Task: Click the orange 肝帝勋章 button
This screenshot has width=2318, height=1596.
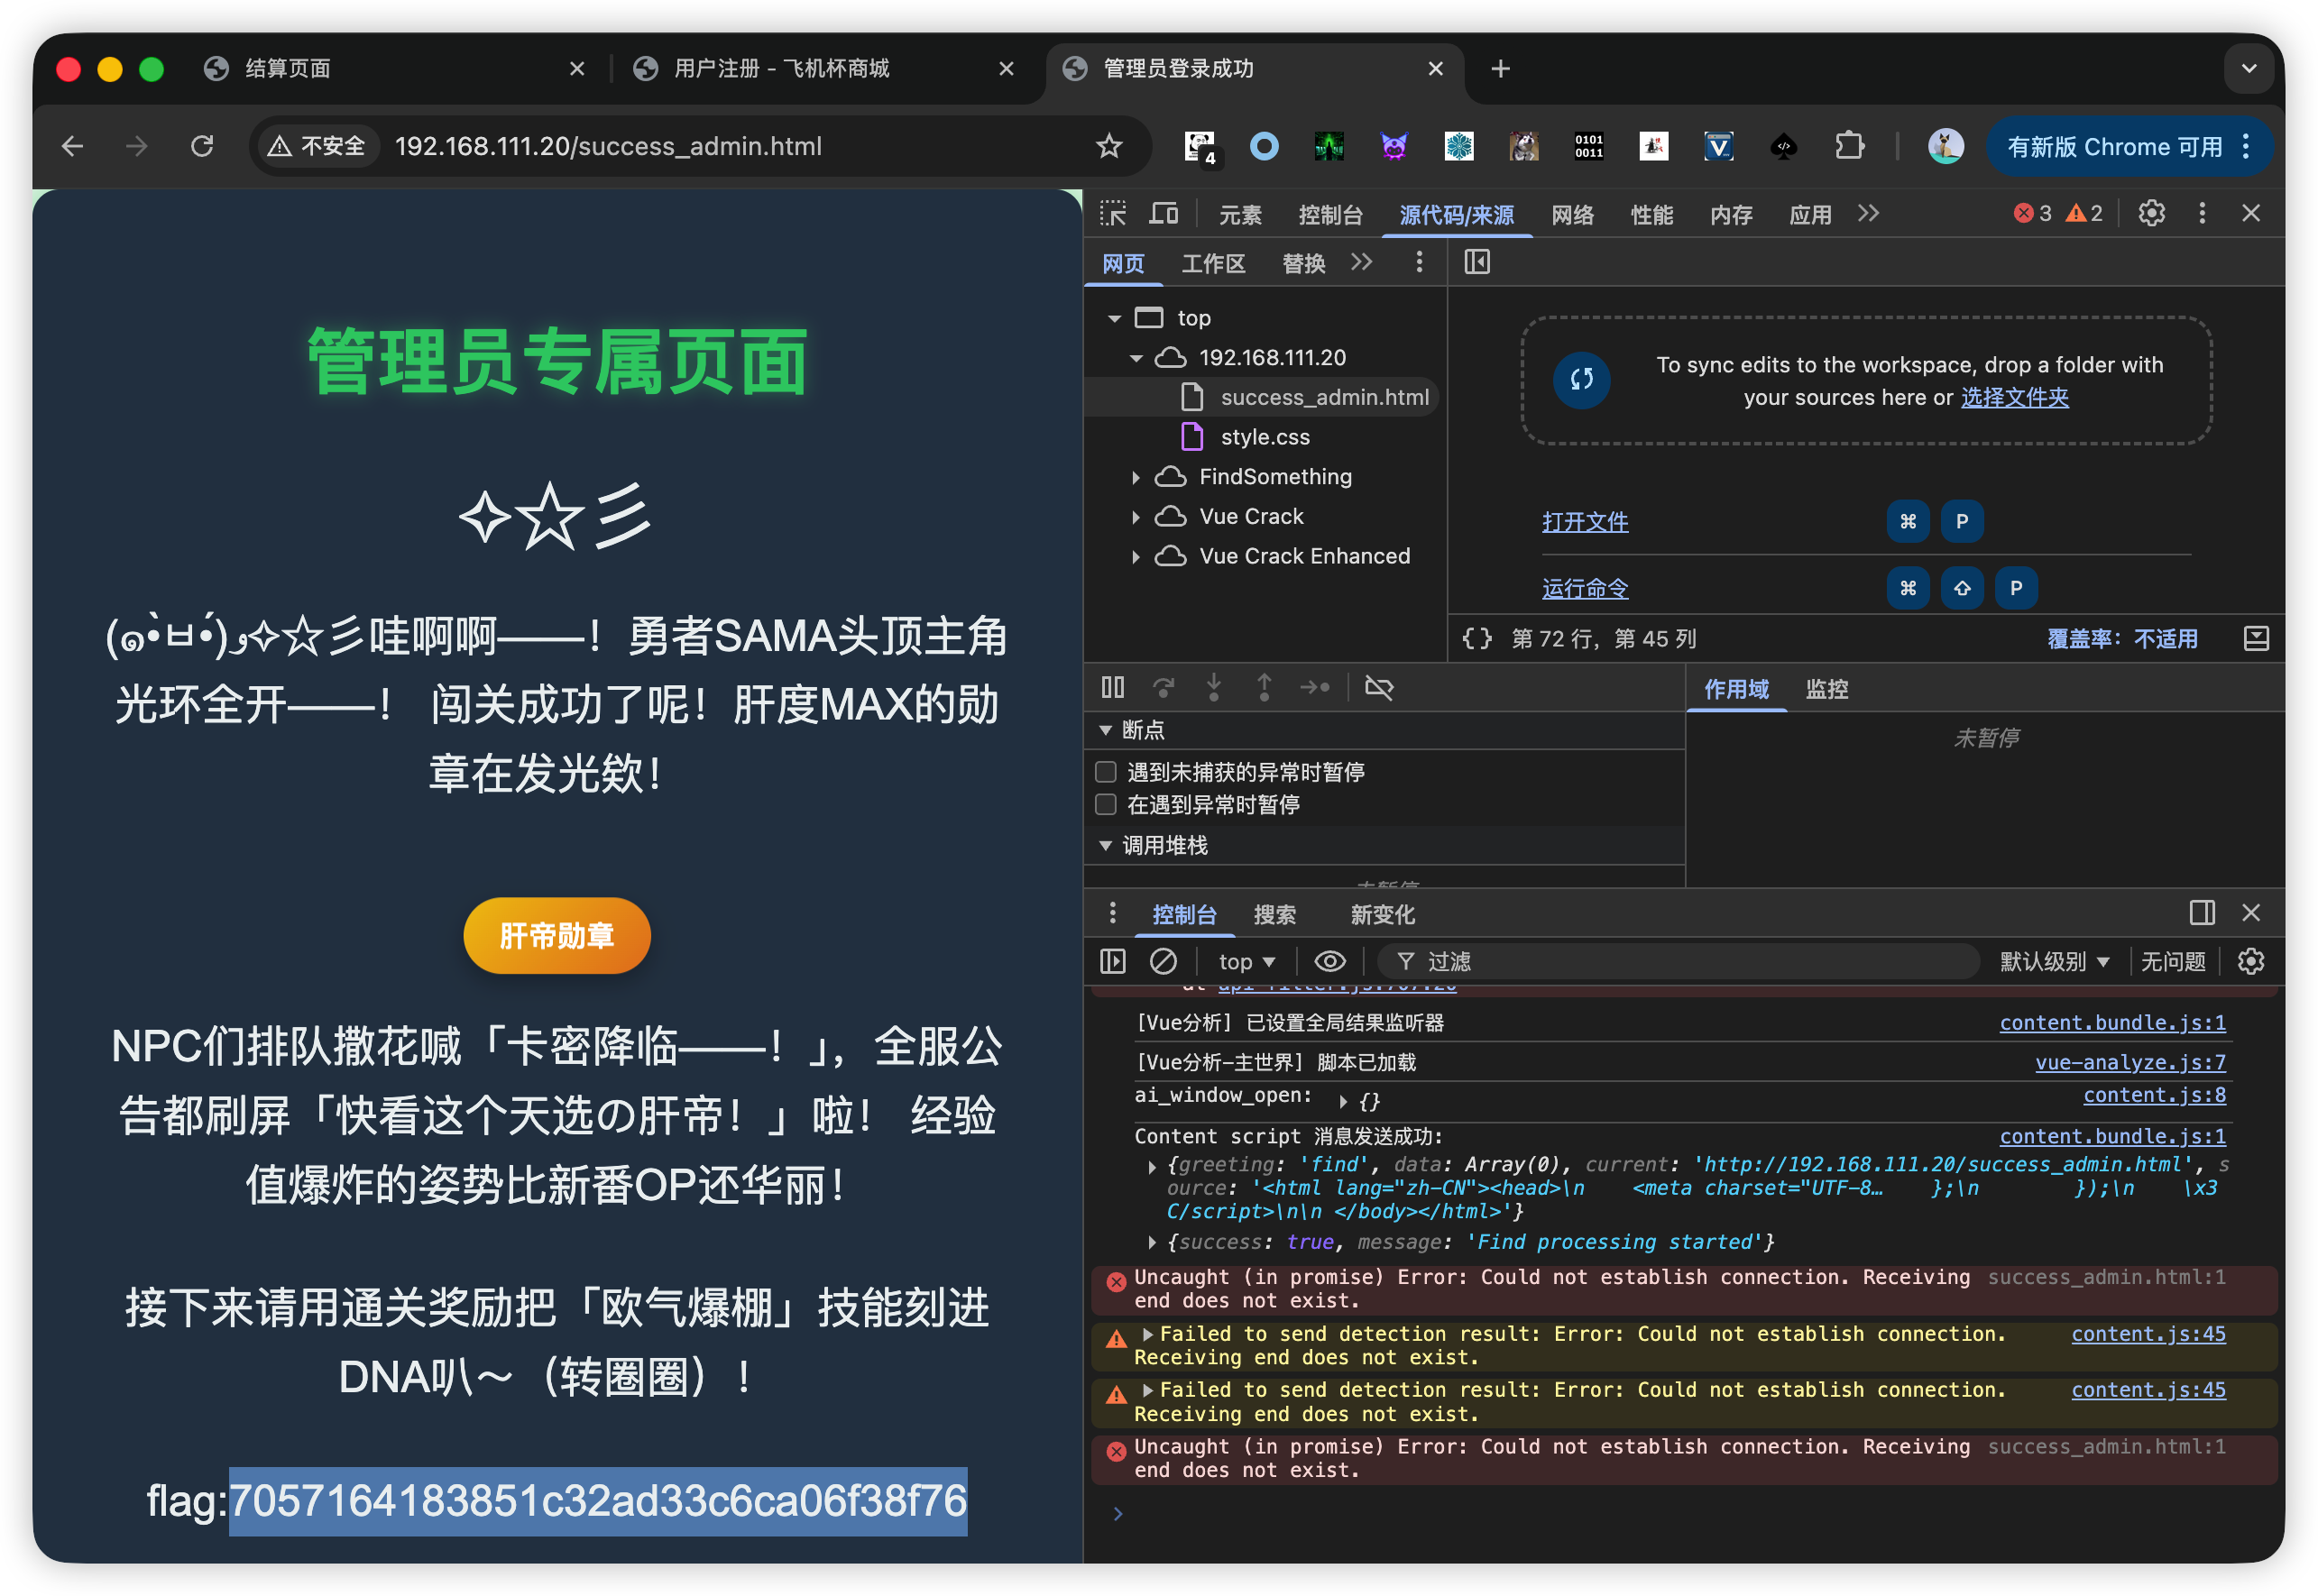Action: tap(557, 936)
